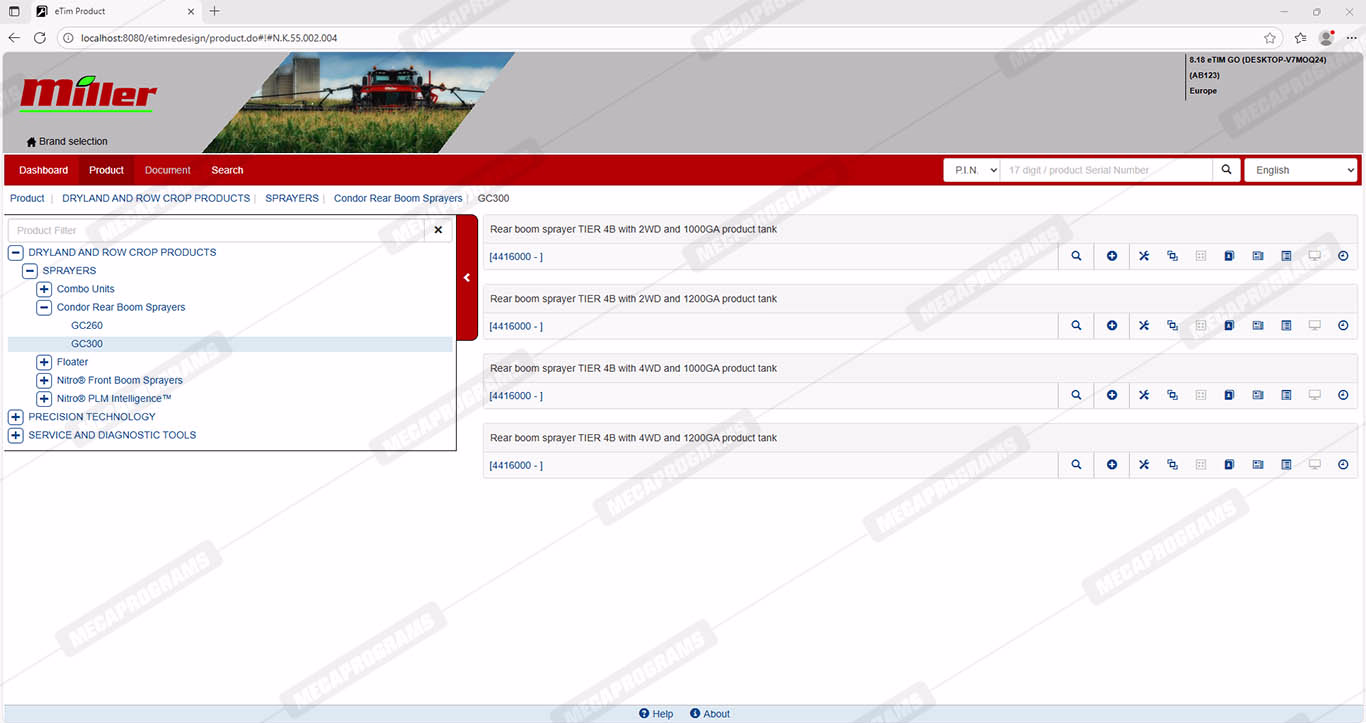Clear the Product Filter with the X button

(x=438, y=230)
